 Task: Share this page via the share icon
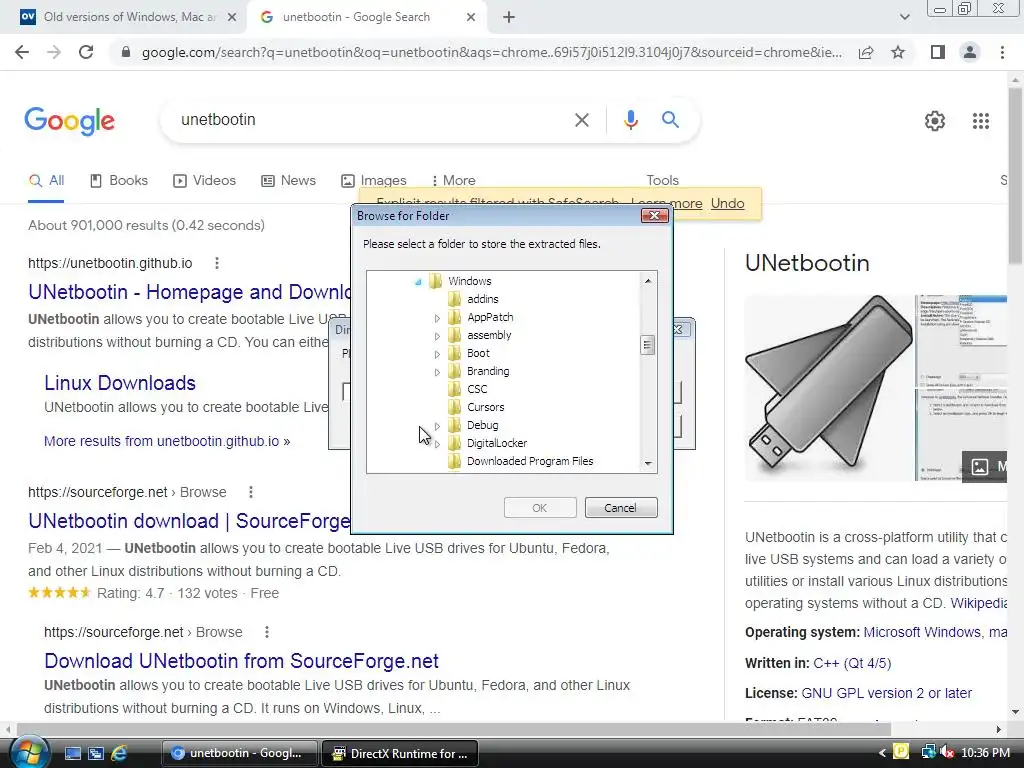pyautogui.click(x=866, y=52)
